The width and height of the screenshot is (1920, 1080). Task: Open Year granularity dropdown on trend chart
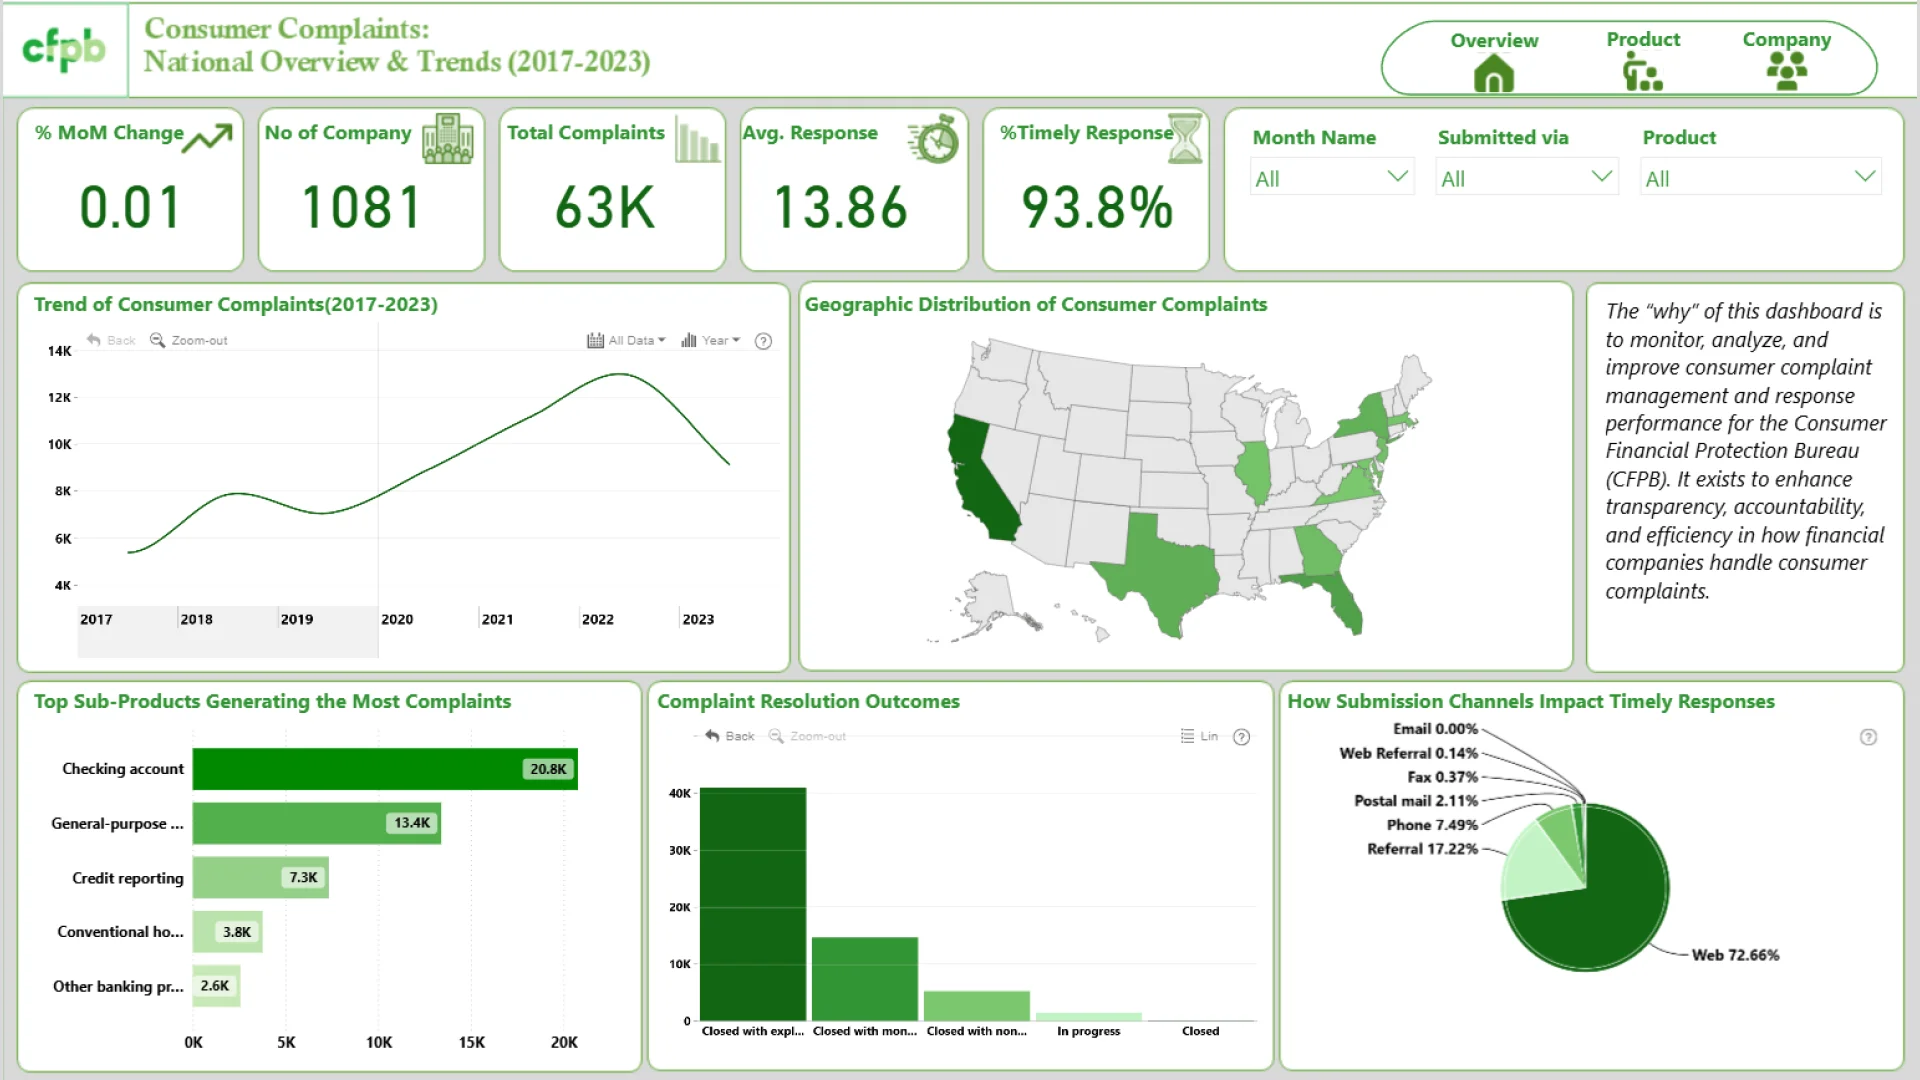coord(711,340)
